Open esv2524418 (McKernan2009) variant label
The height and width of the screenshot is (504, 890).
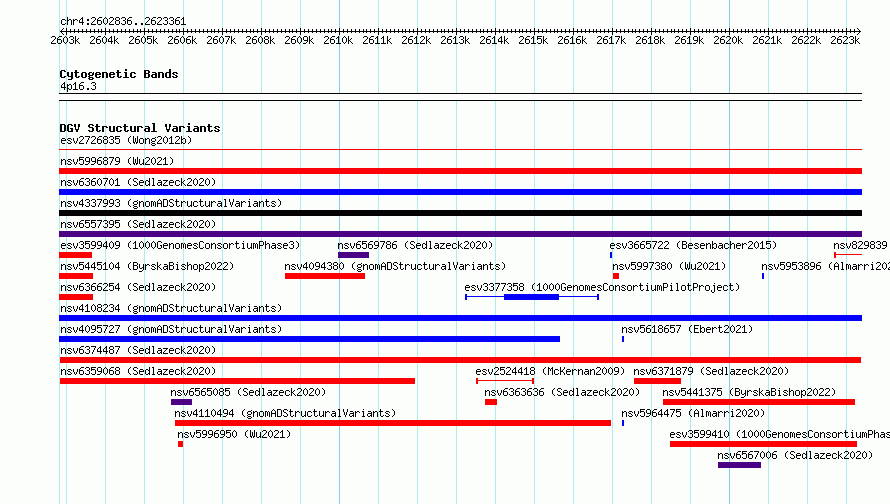[x=550, y=371]
